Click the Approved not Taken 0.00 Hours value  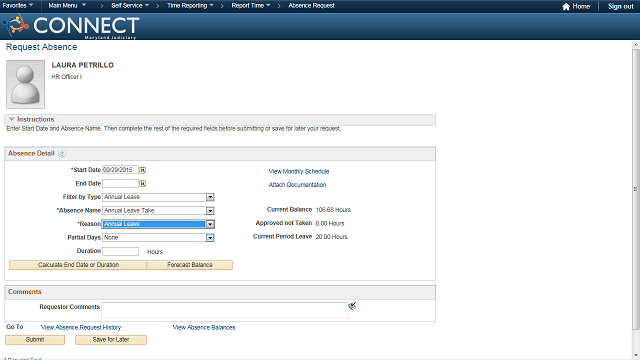point(330,224)
